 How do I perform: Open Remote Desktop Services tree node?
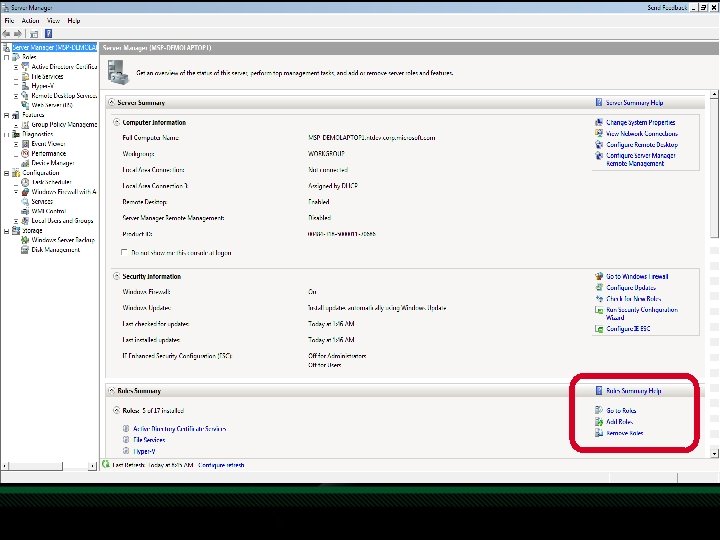click(x=64, y=96)
